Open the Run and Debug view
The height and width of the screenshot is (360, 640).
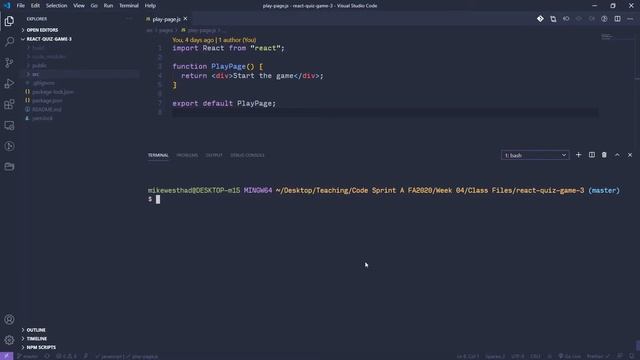click(x=9, y=83)
